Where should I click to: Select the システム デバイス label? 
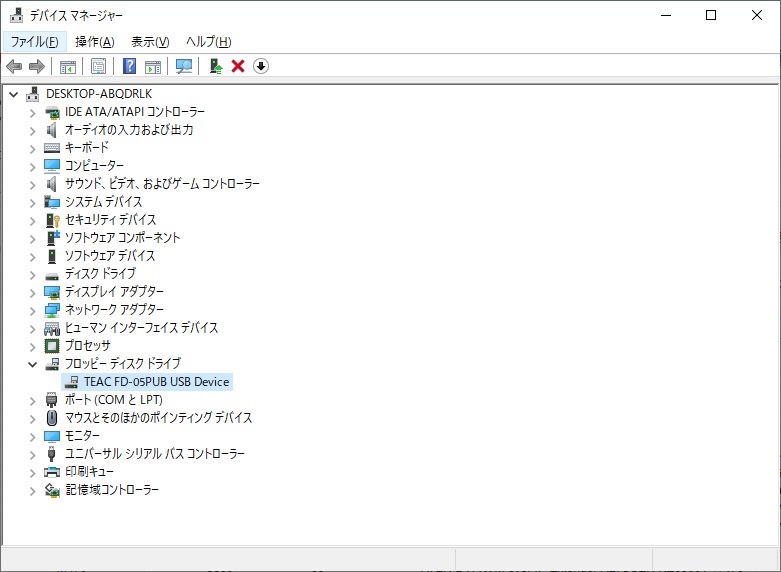[x=104, y=202]
